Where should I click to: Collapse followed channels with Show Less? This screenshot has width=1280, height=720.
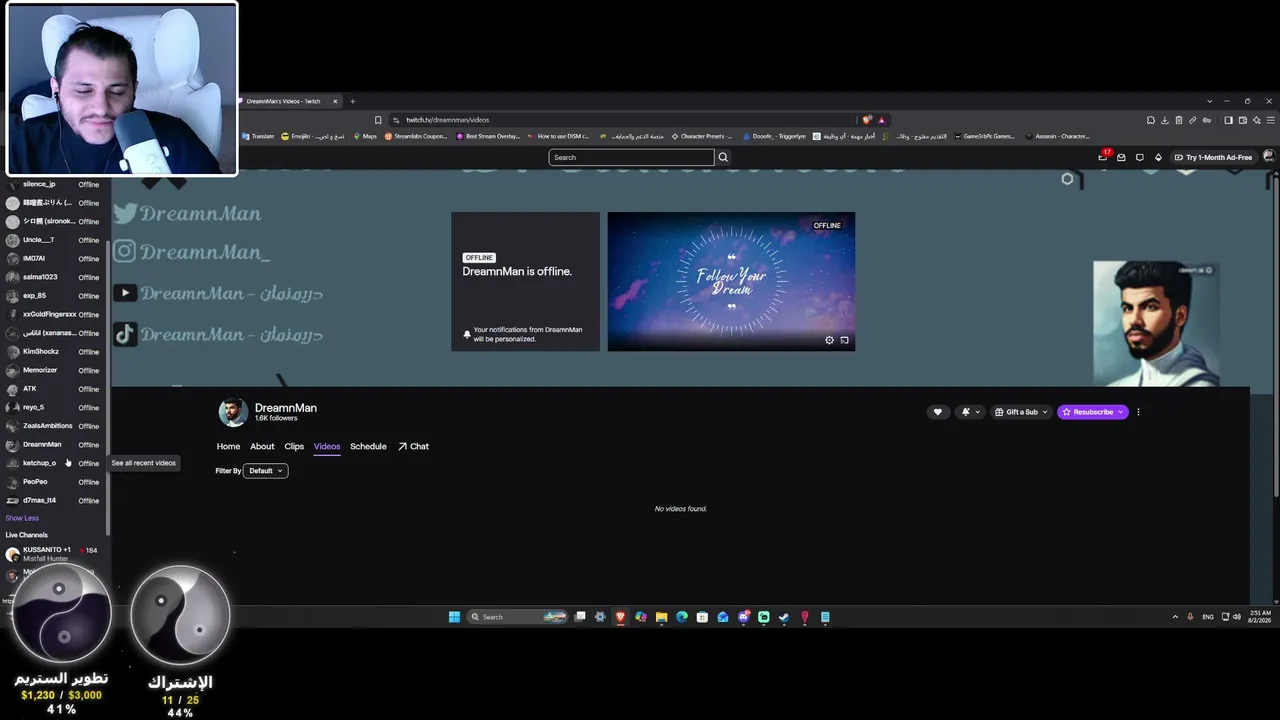click(x=22, y=518)
